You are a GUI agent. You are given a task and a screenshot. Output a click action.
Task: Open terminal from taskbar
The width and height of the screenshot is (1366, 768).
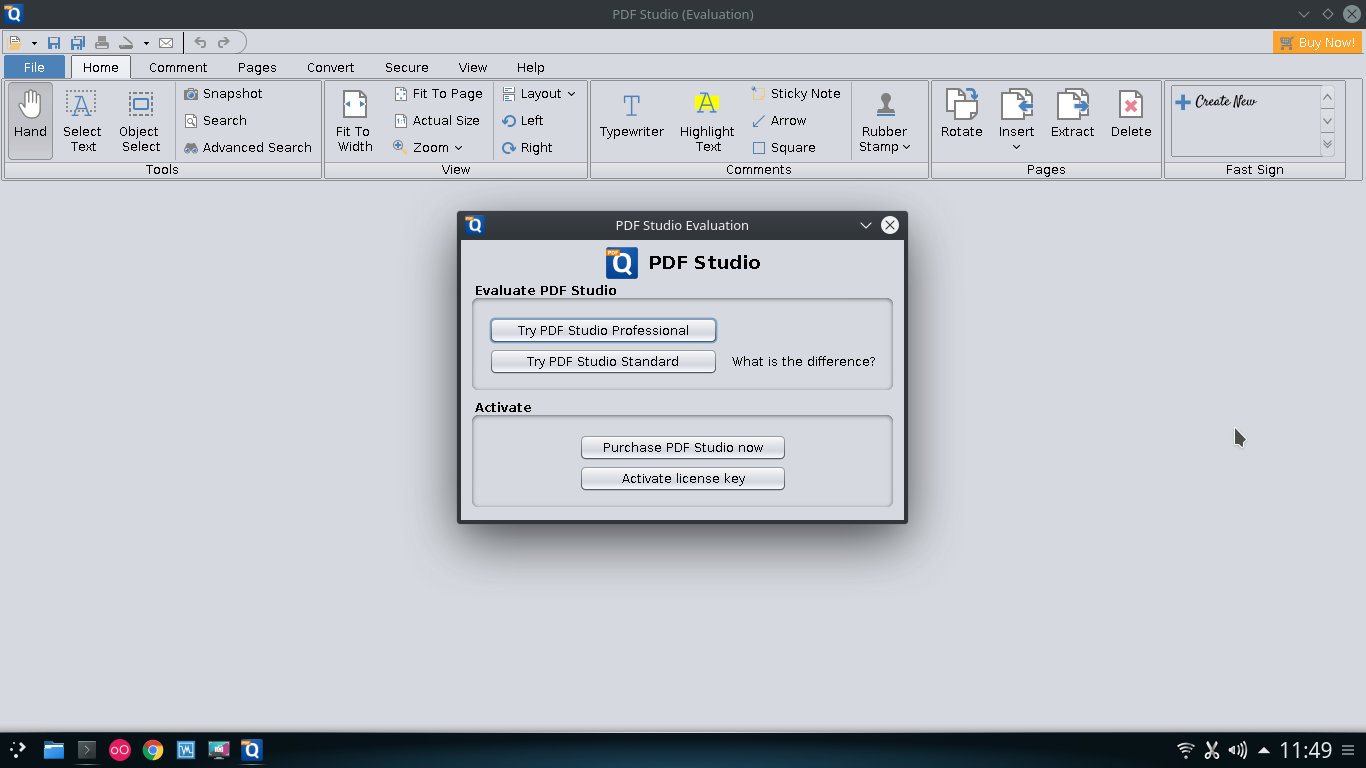coord(87,750)
